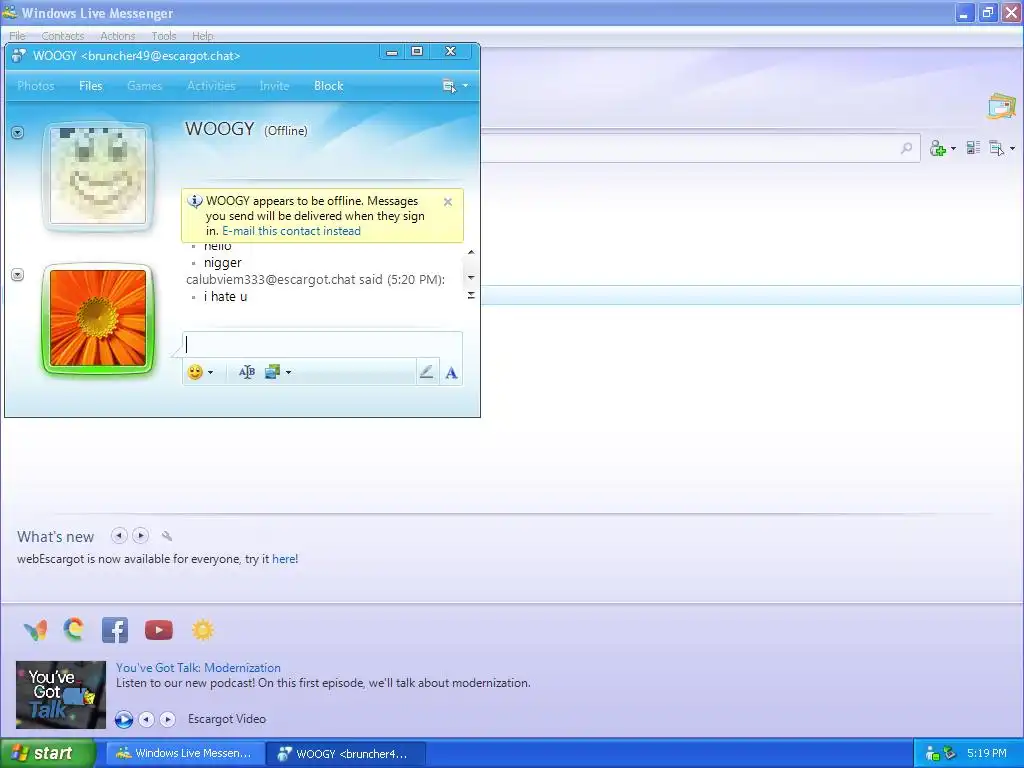Click Invite in the chat toolbar
The height and width of the screenshot is (768, 1024).
pyautogui.click(x=274, y=86)
